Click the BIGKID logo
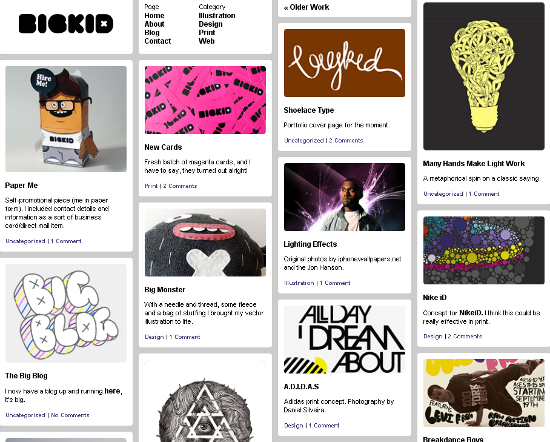This screenshot has width=550, height=442. [66, 24]
